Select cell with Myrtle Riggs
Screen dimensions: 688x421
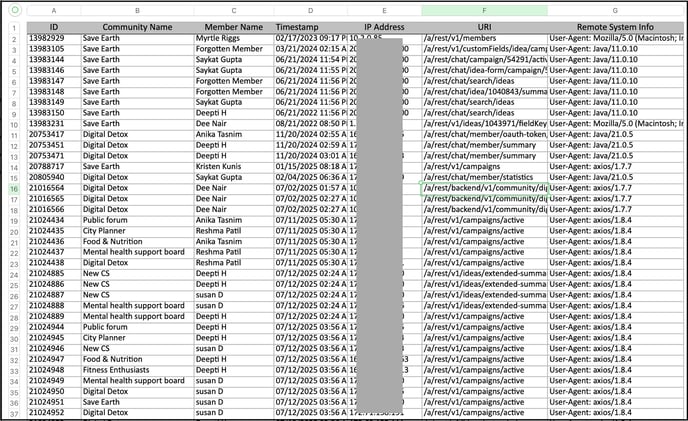pyautogui.click(x=234, y=38)
